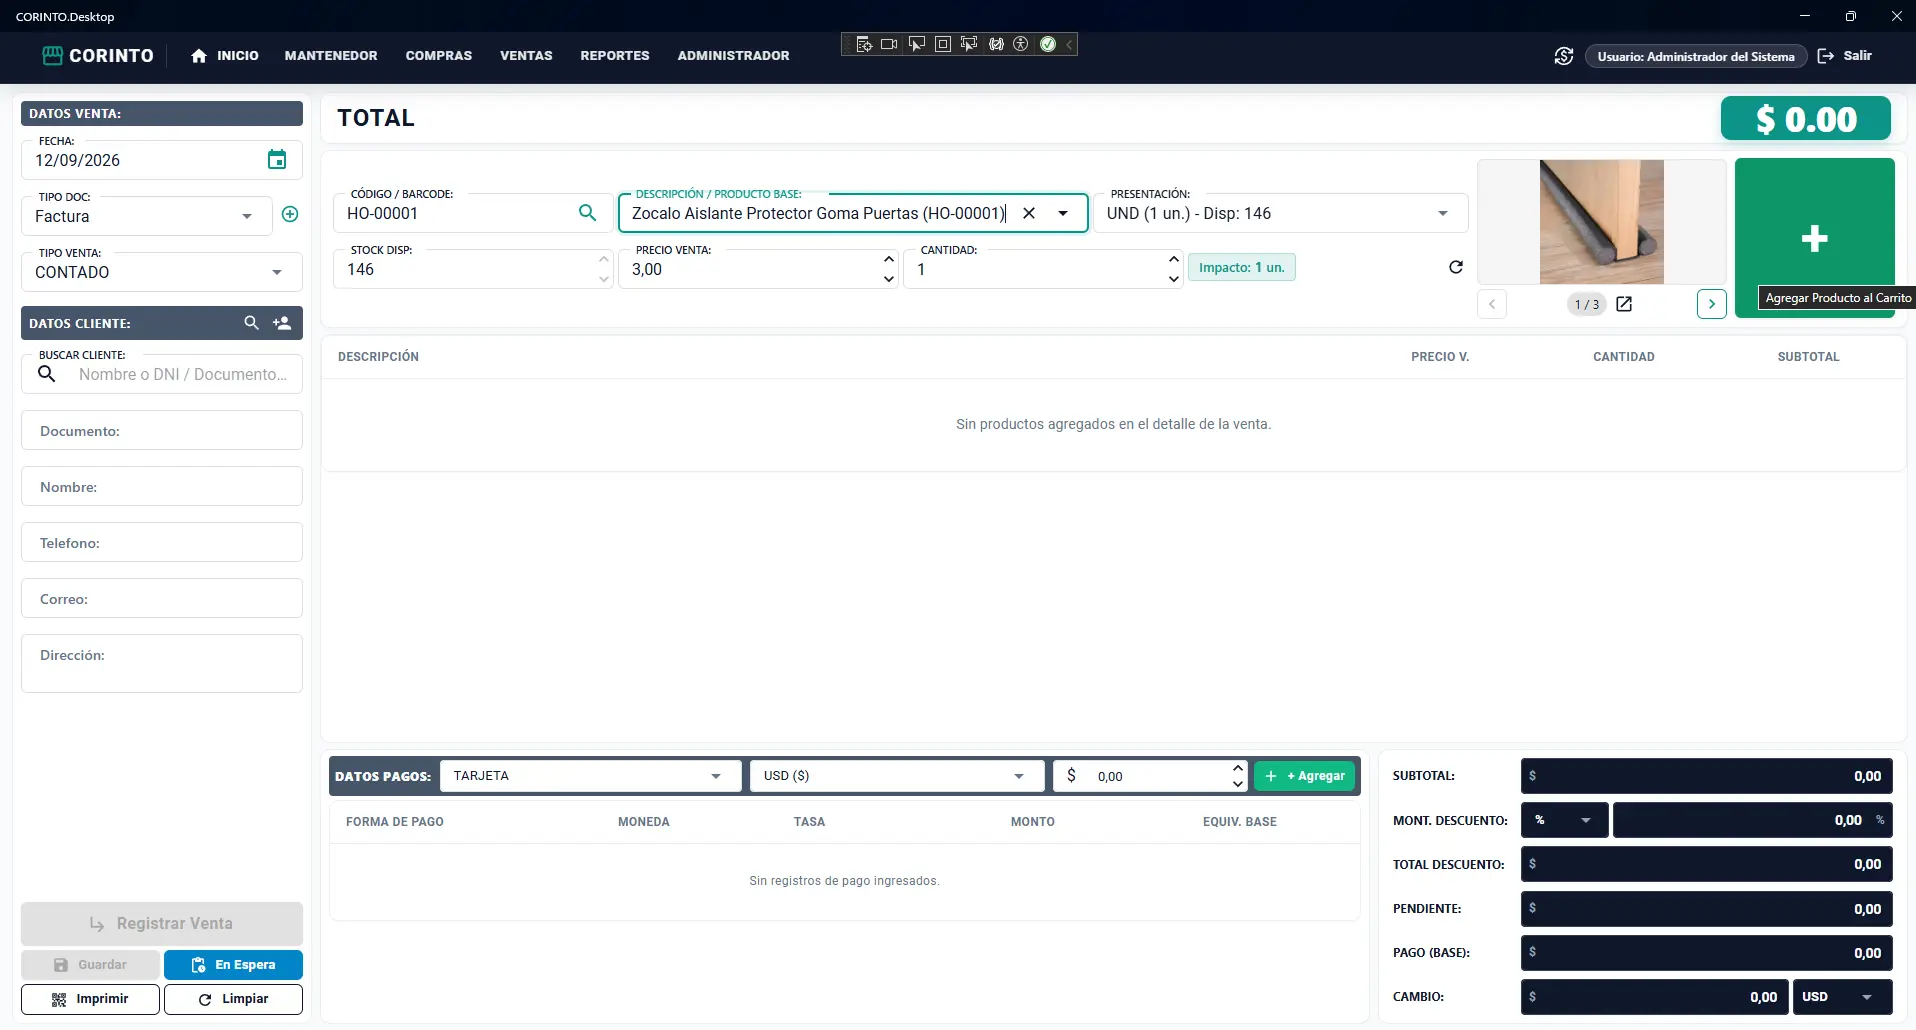
Task: Open the VENTAS menu
Action: (x=526, y=56)
